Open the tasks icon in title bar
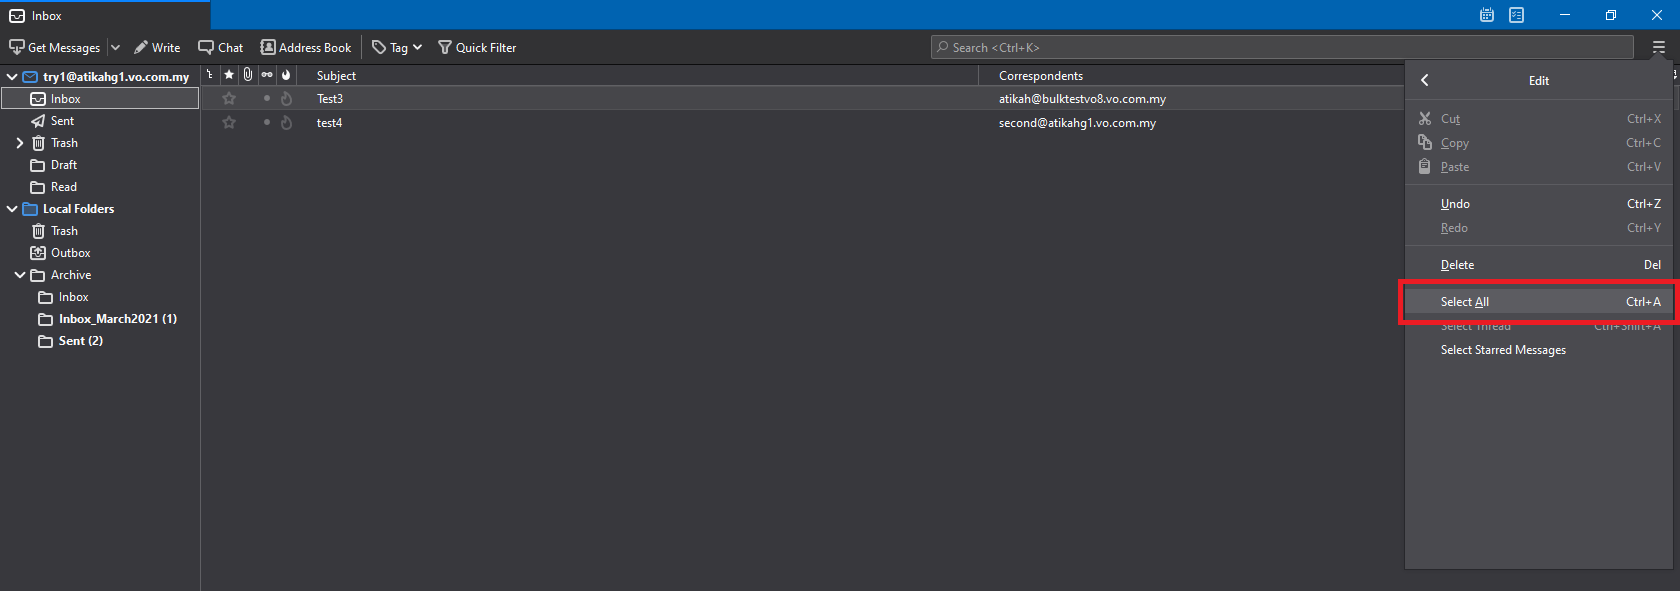 (1517, 15)
